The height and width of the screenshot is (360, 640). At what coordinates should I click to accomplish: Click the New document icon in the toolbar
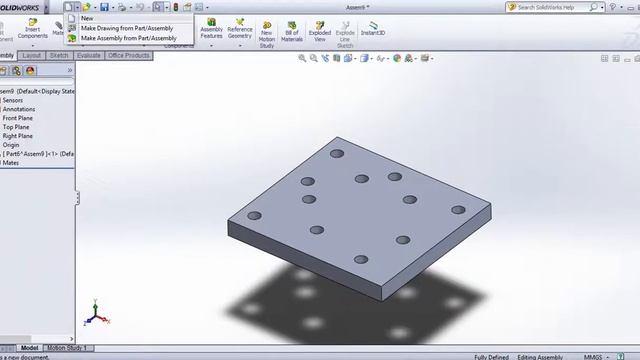(x=69, y=7)
